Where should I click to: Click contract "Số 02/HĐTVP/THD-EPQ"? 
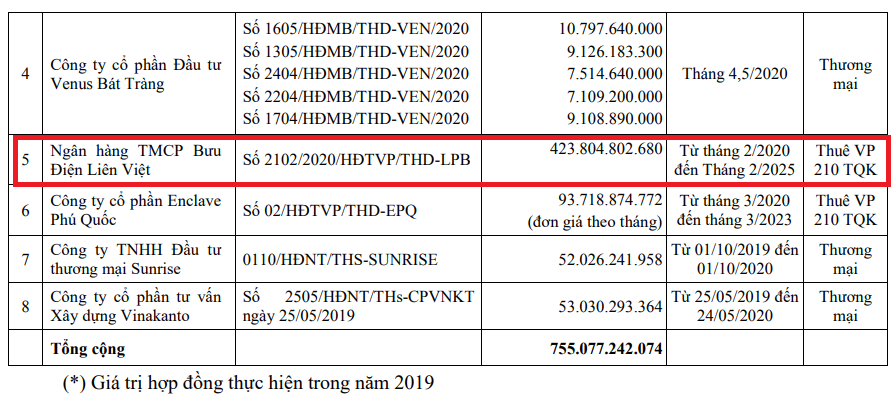(x=330, y=210)
